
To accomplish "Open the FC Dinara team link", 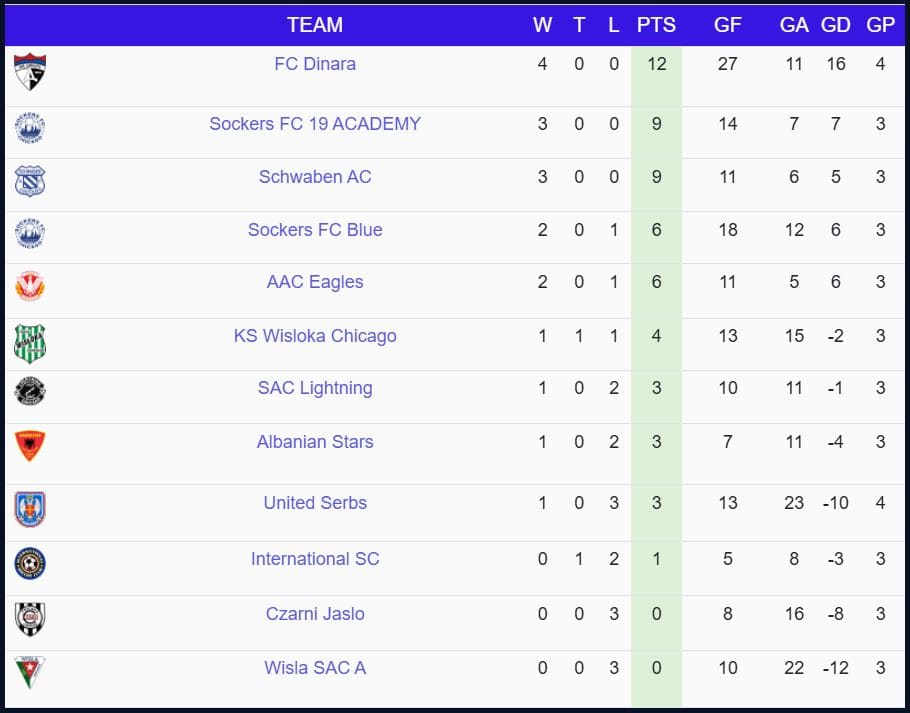I will click(x=315, y=64).
